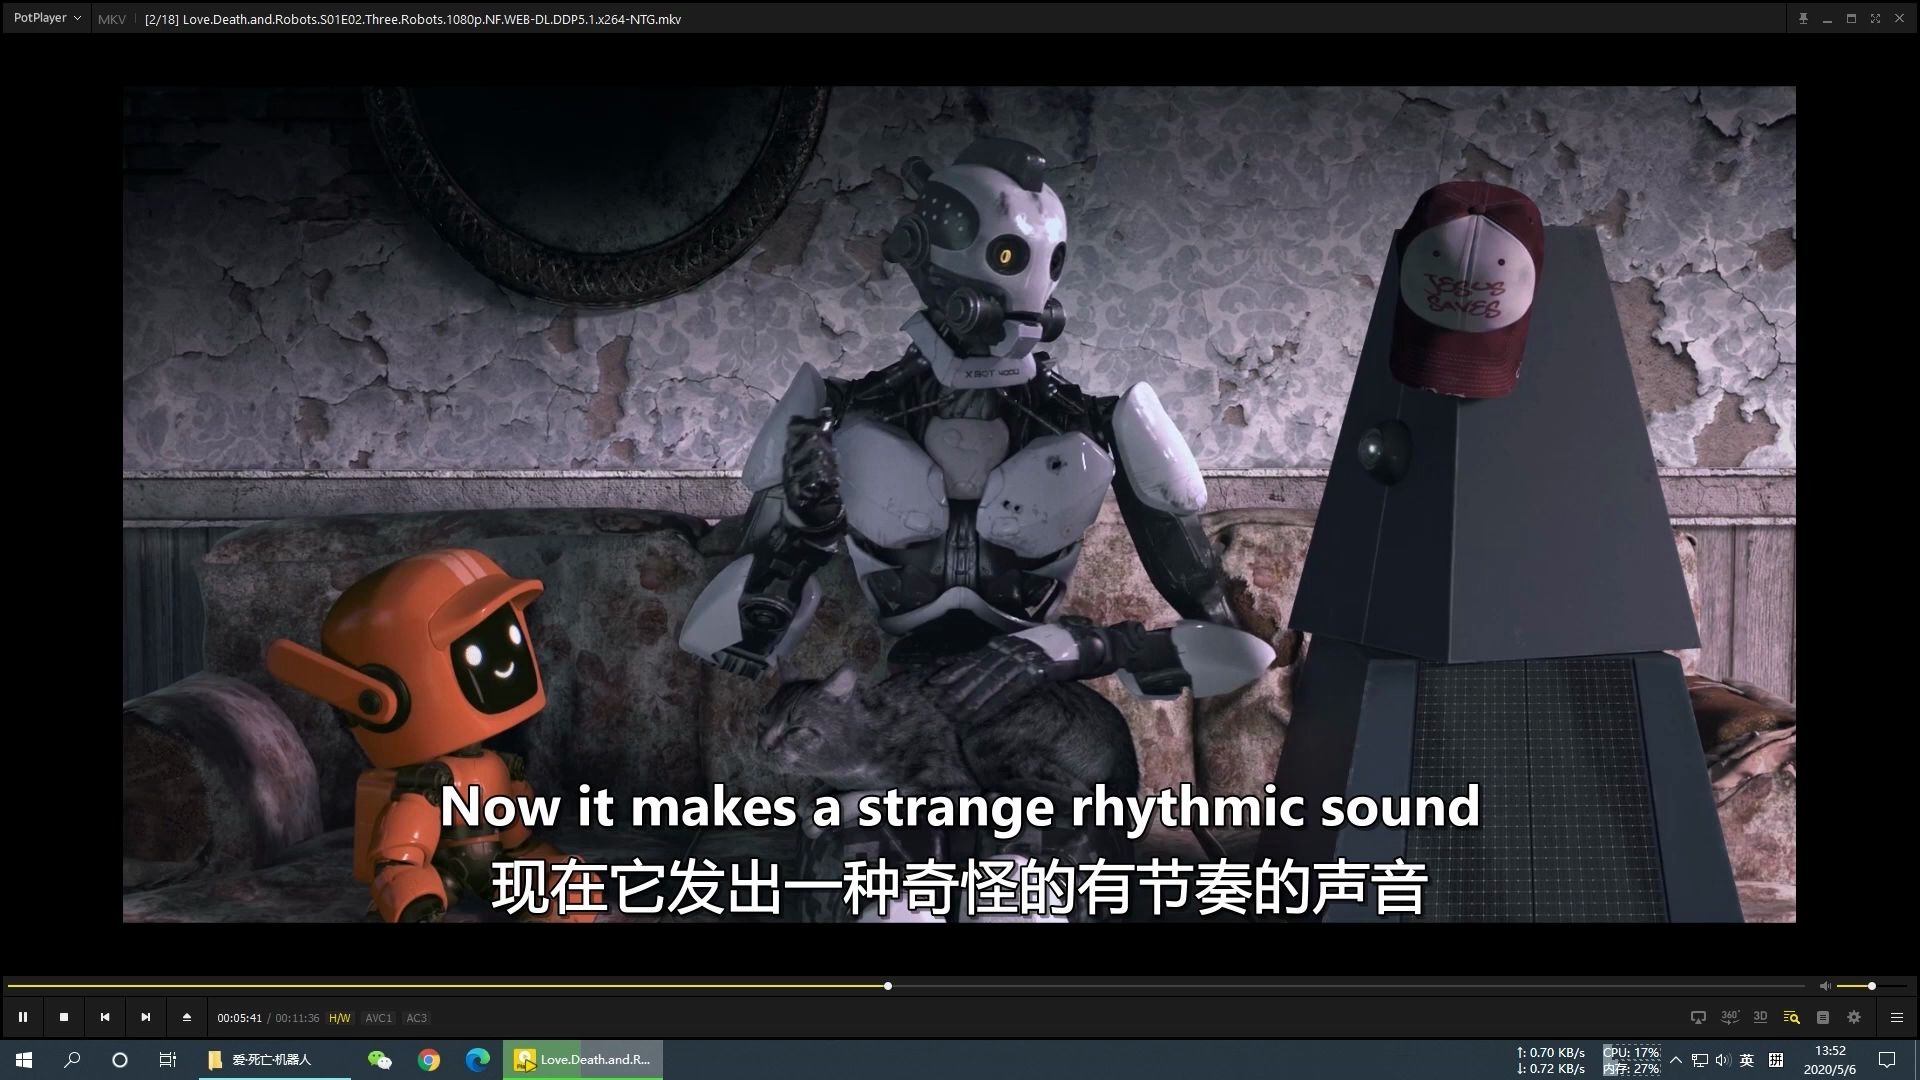Viewport: 1920px width, 1080px height.
Task: Click the current playback time 00:05:41
Action: tap(240, 1018)
